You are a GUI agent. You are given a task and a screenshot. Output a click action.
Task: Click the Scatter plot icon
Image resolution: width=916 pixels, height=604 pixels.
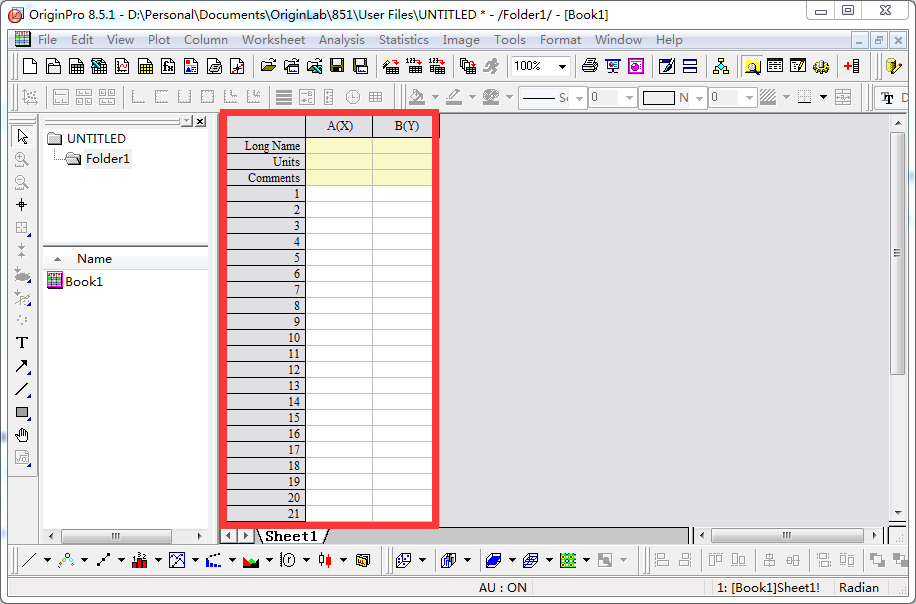pyautogui.click(x=66, y=560)
